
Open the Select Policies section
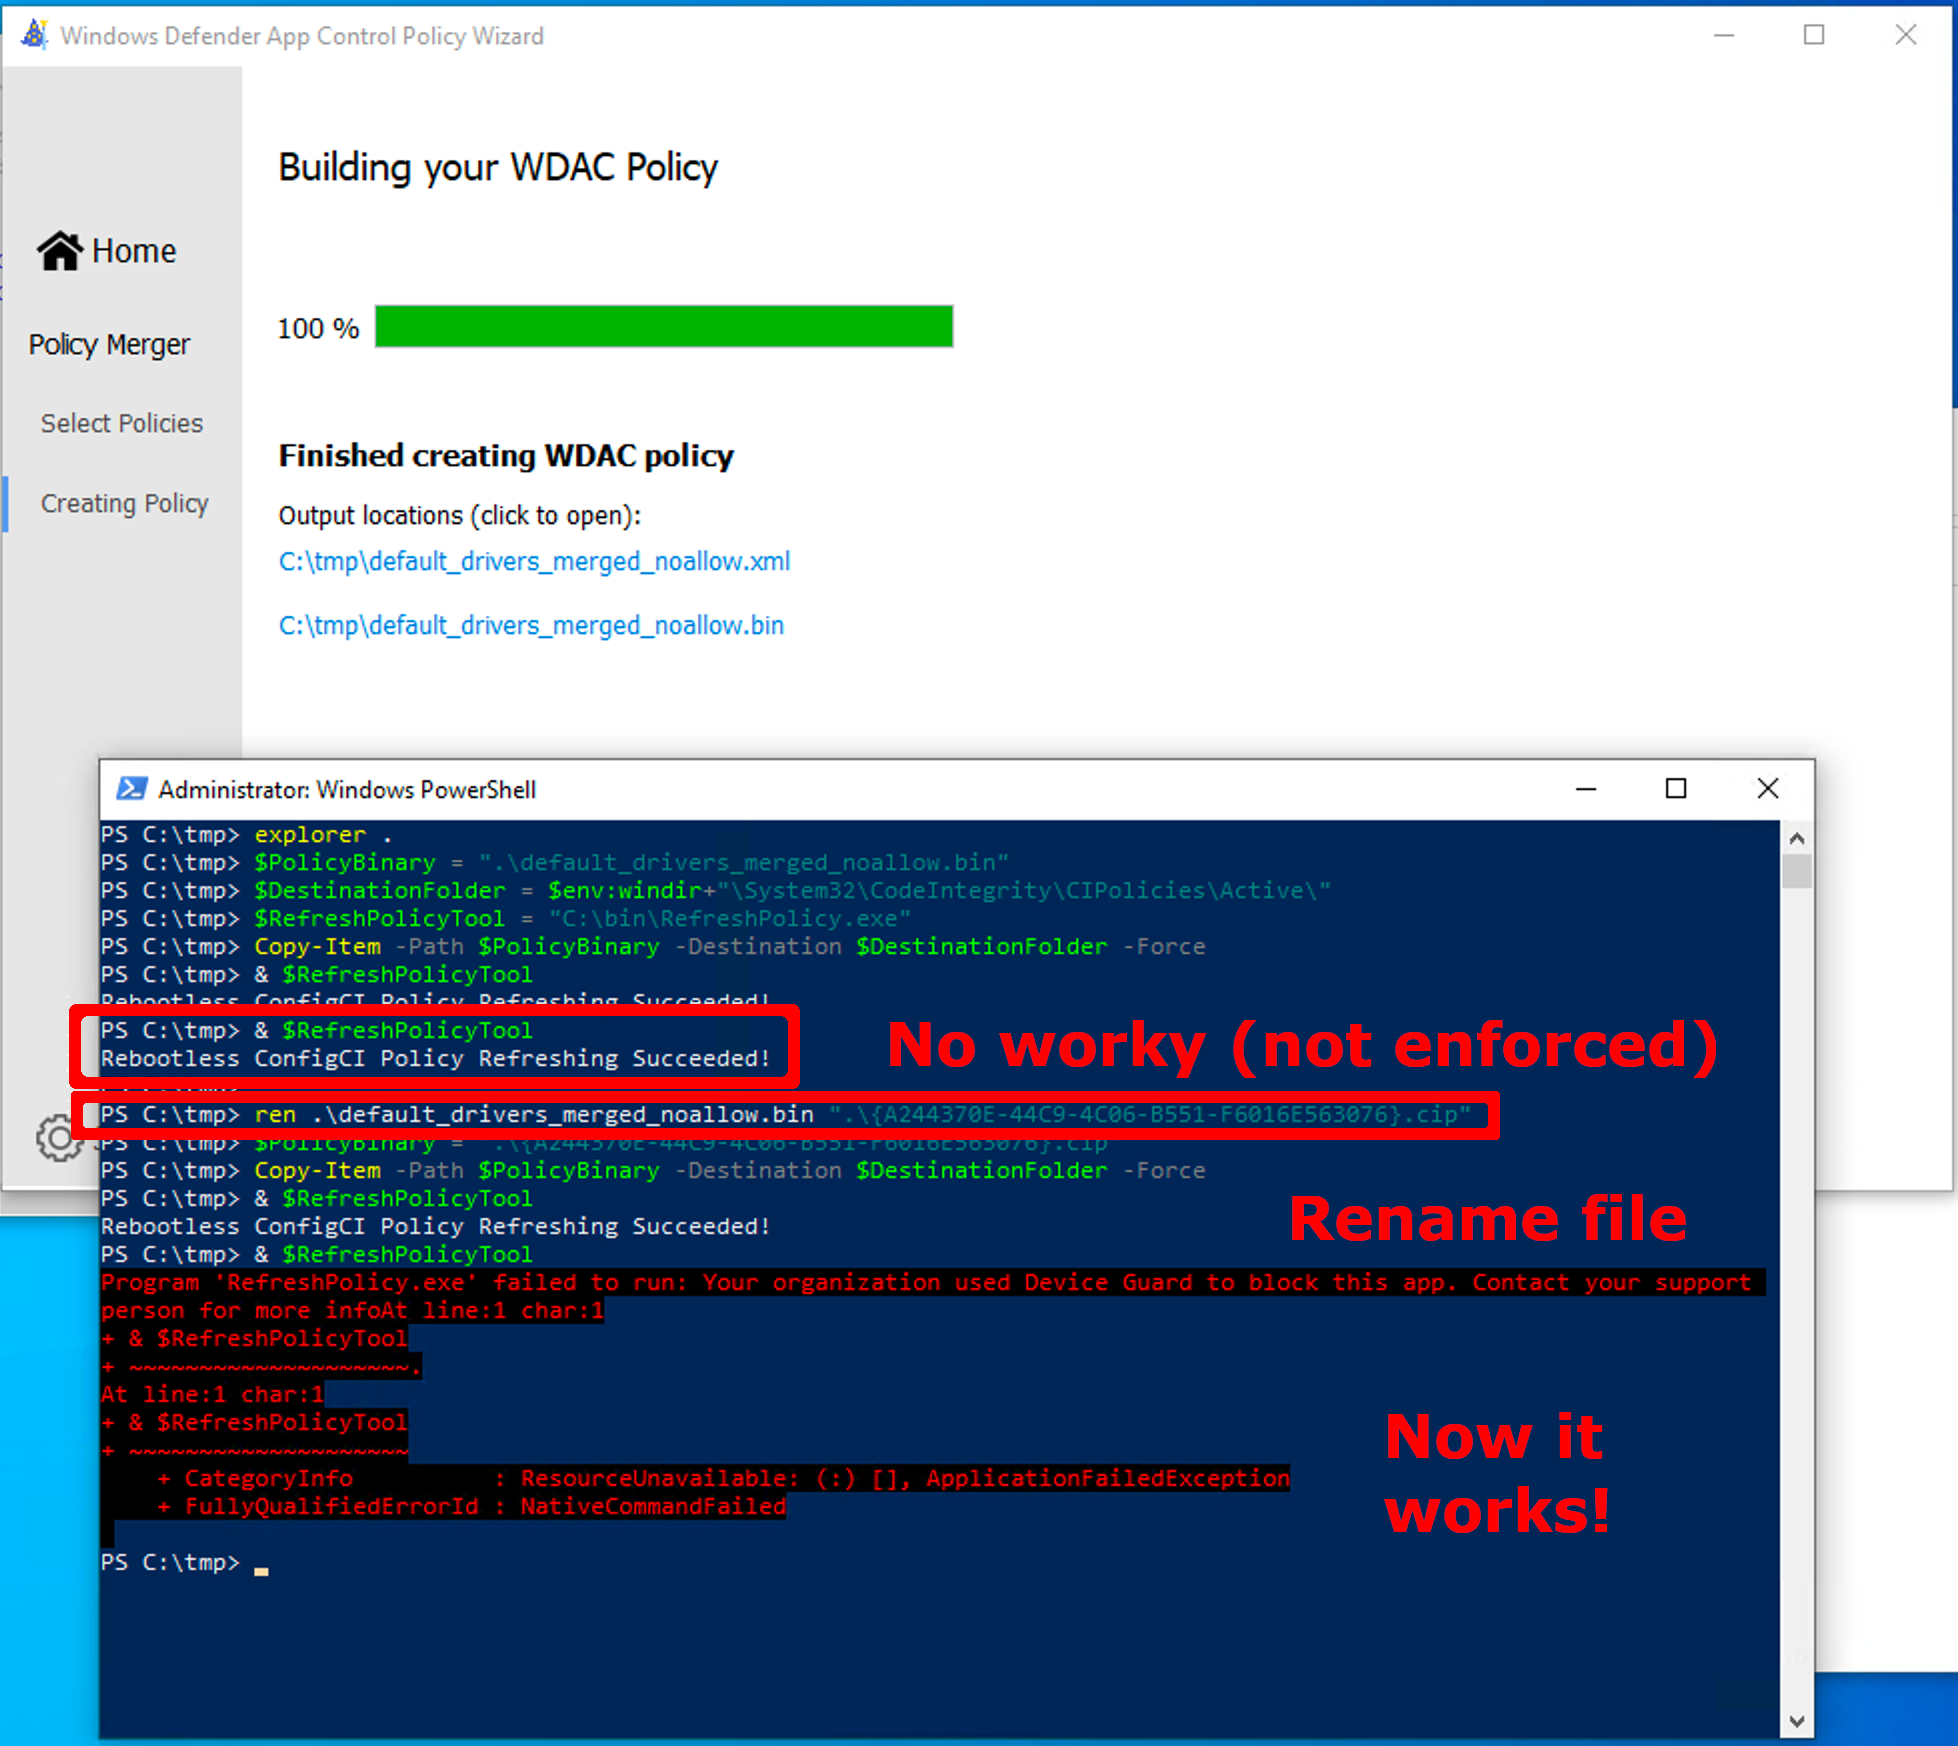tap(121, 423)
